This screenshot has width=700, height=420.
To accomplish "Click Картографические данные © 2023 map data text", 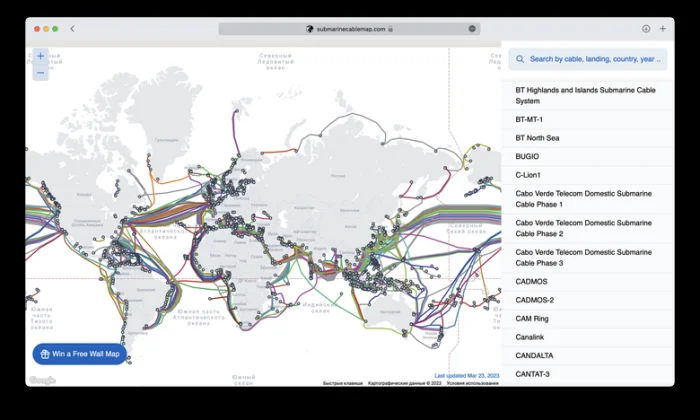I will click(404, 383).
